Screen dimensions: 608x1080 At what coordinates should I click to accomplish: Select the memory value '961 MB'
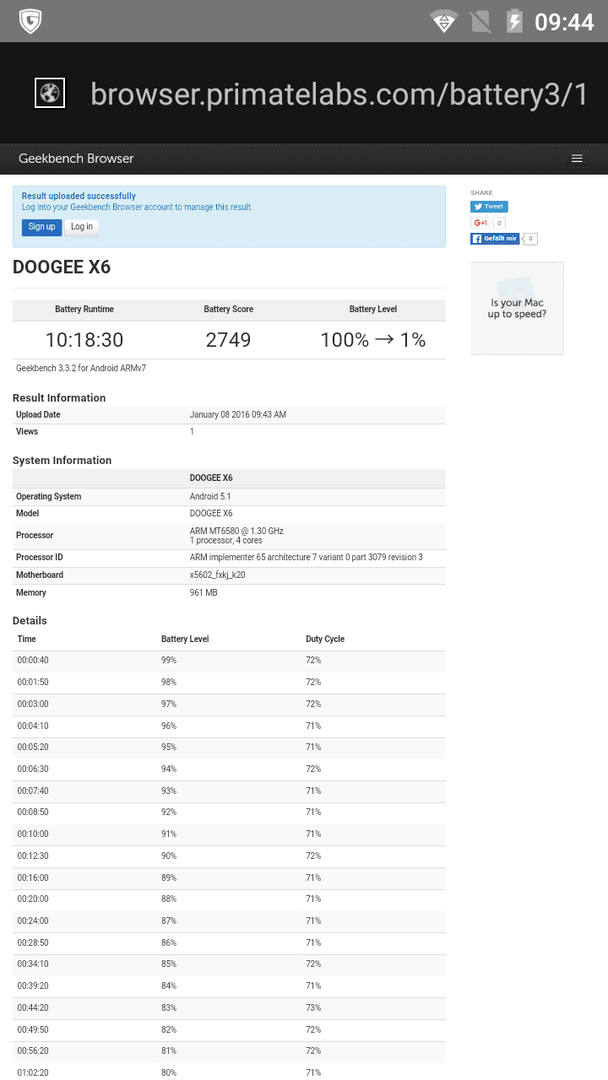coord(203,592)
